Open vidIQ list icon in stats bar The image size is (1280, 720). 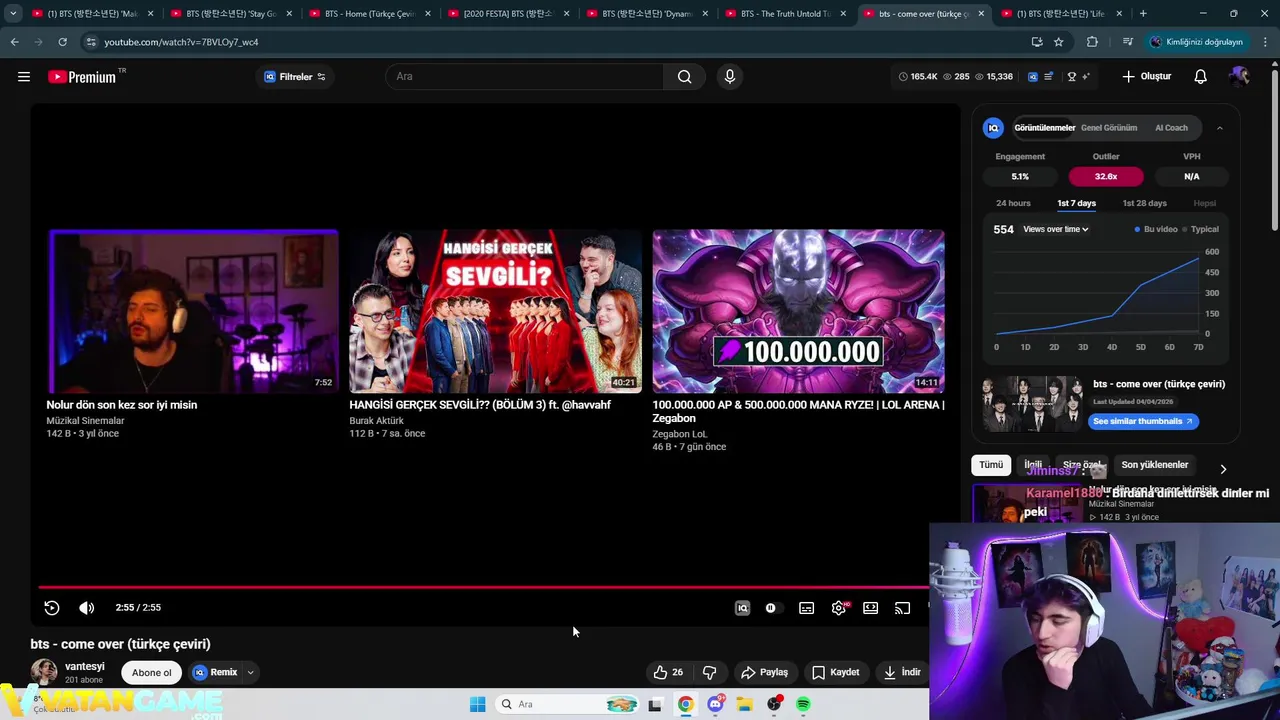coord(1048,77)
